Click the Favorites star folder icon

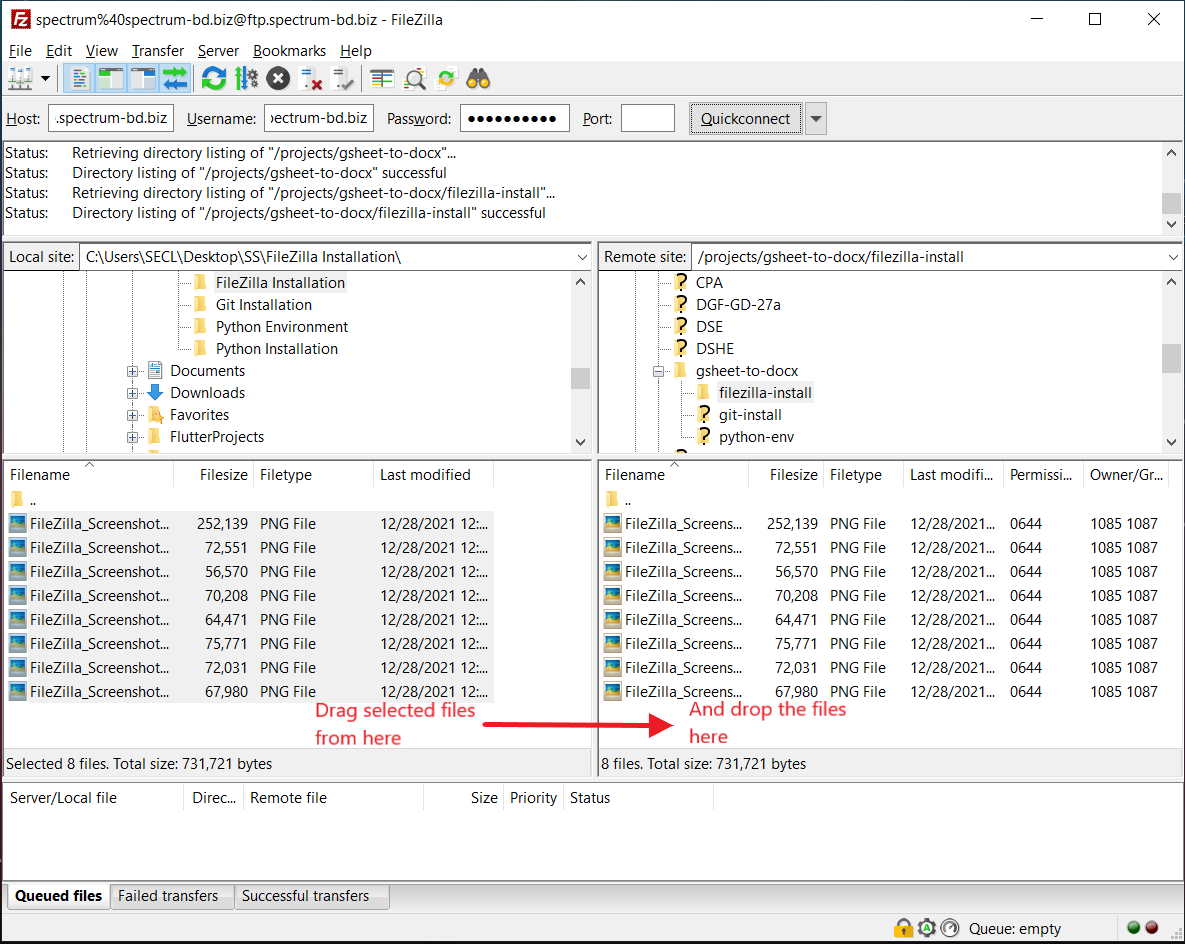(x=156, y=414)
